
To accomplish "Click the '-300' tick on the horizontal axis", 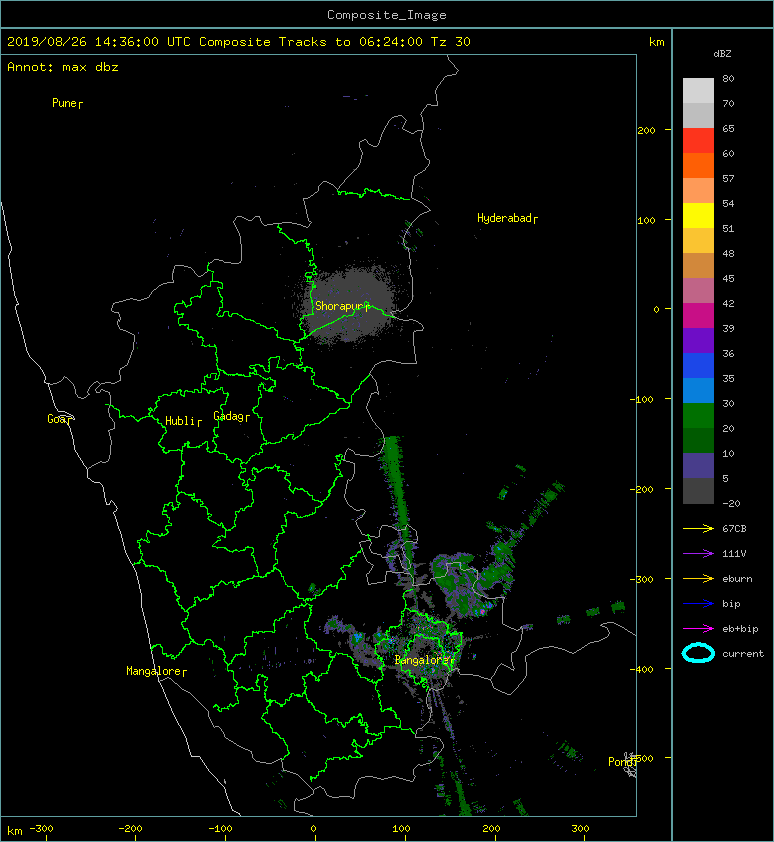I will pyautogui.click(x=41, y=829).
